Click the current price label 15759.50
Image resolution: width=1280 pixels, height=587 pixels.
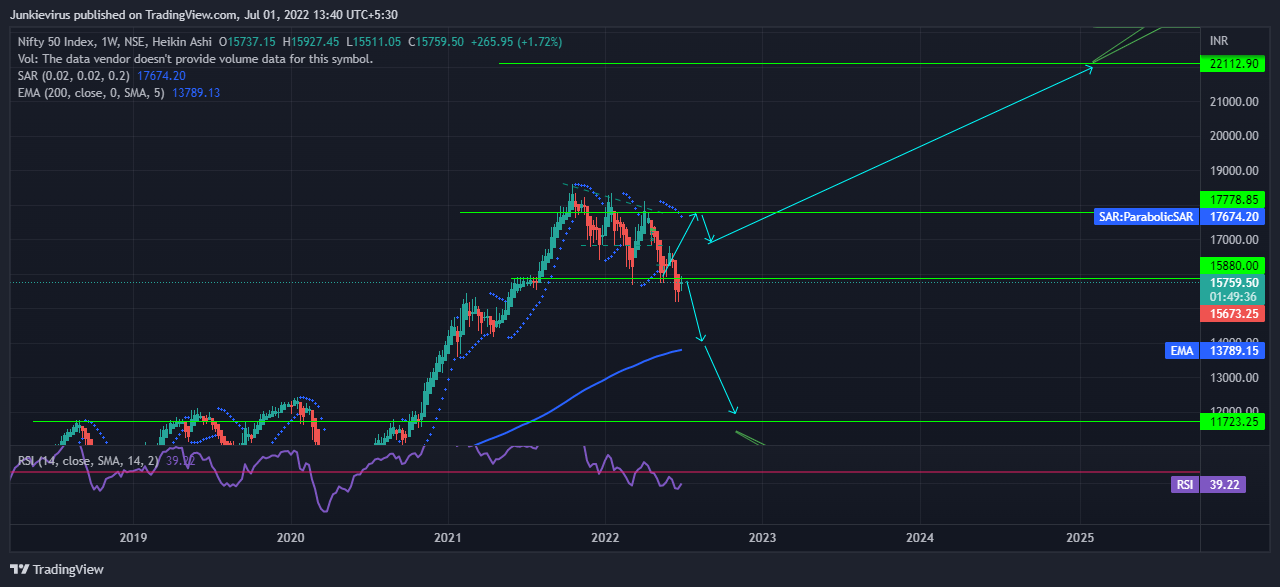(1231, 283)
